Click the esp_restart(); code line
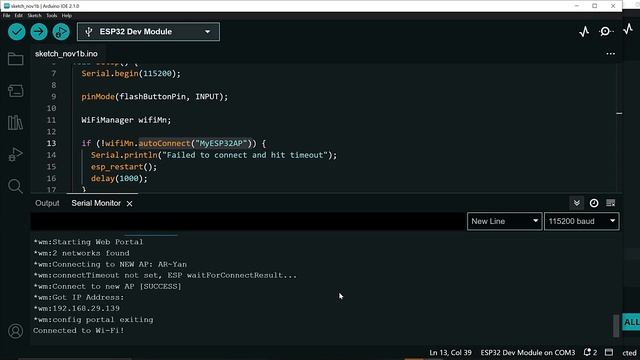This screenshot has height=360, width=640. click(x=124, y=167)
